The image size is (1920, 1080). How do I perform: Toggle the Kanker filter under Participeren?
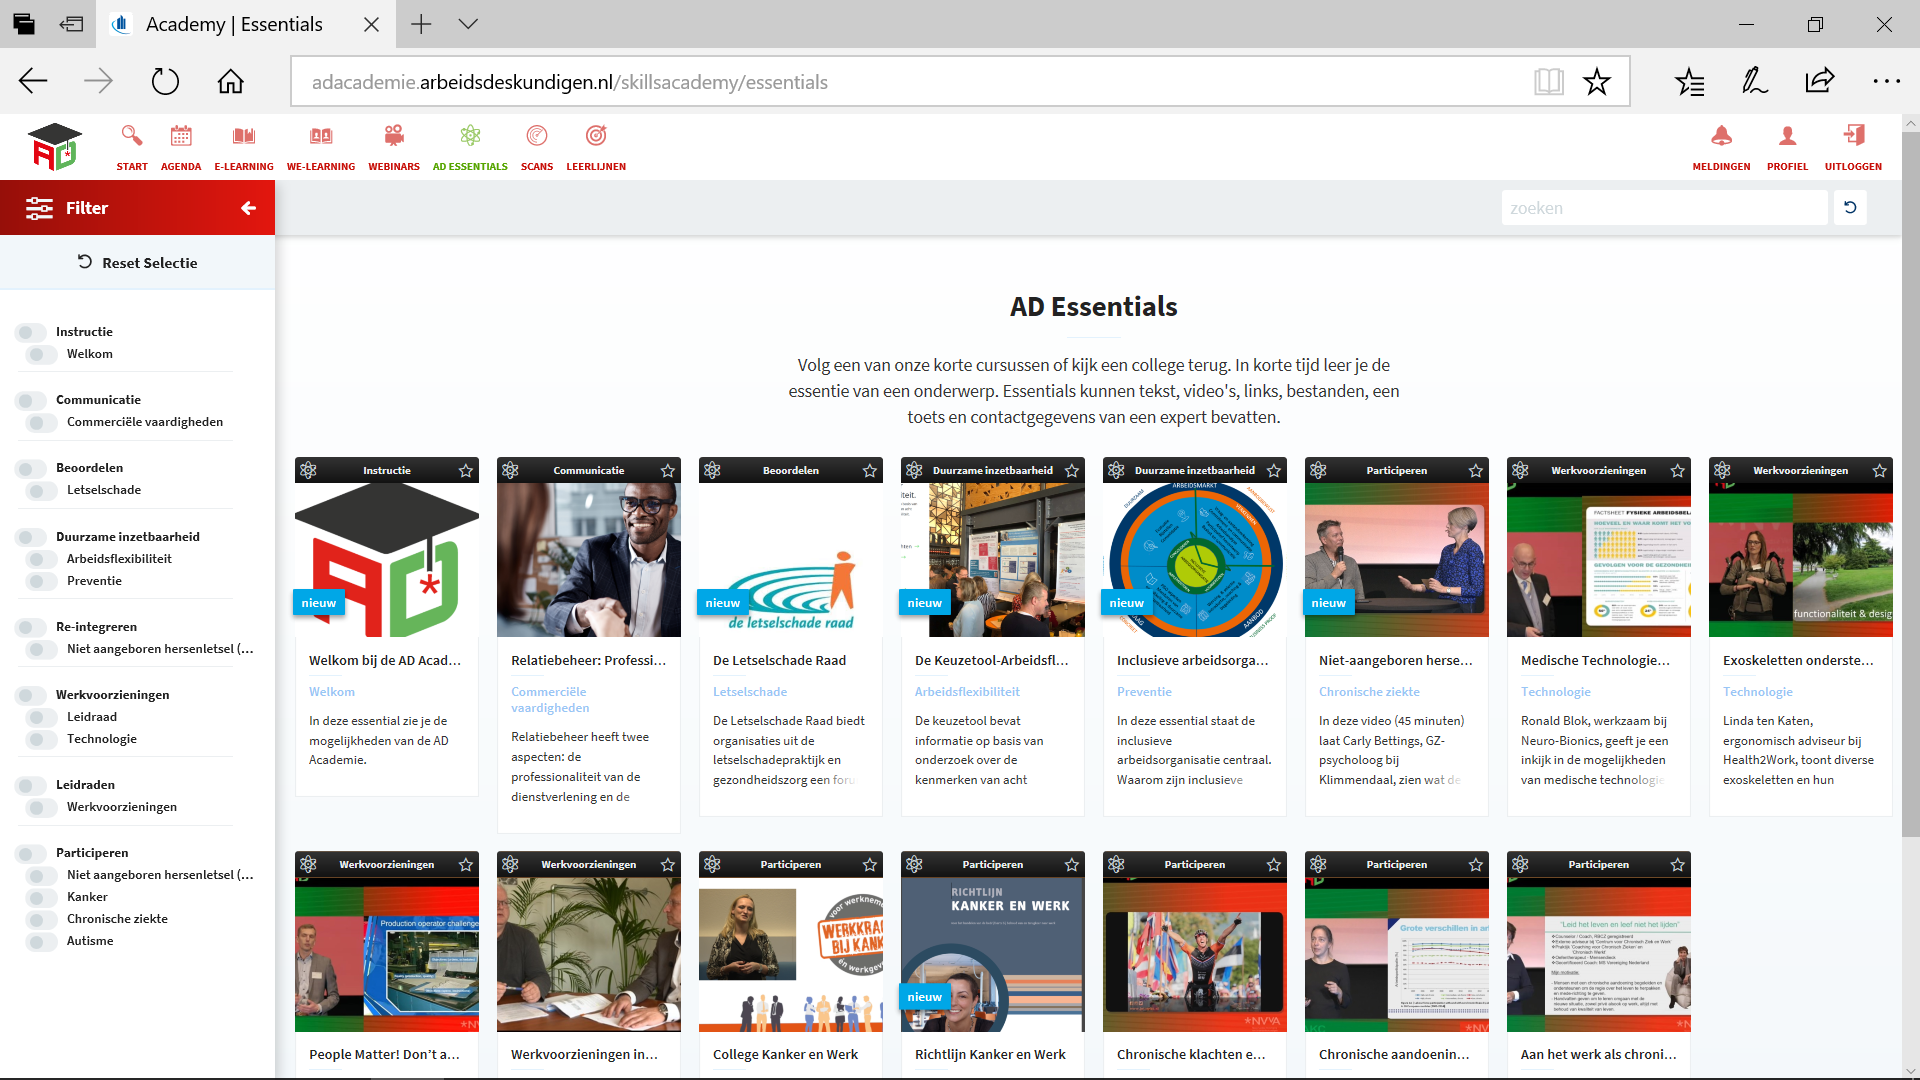point(42,897)
